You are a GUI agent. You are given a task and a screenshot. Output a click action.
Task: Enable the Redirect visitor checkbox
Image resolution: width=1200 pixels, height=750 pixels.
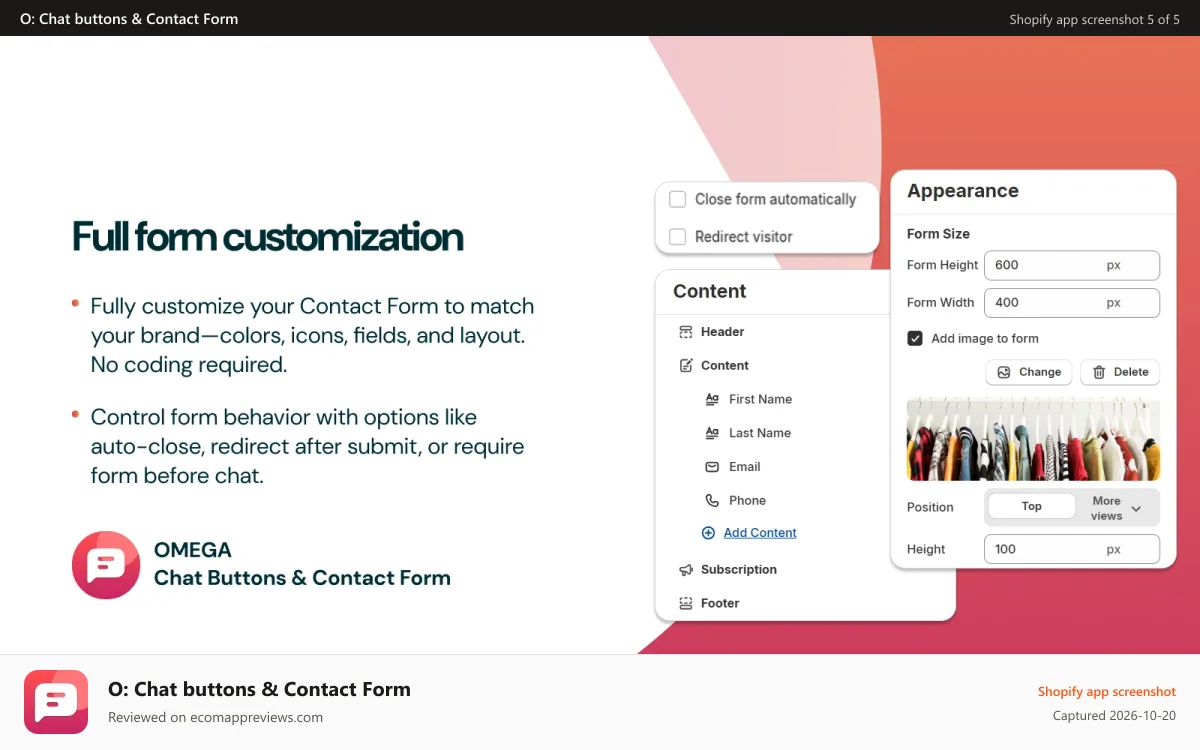pos(677,237)
